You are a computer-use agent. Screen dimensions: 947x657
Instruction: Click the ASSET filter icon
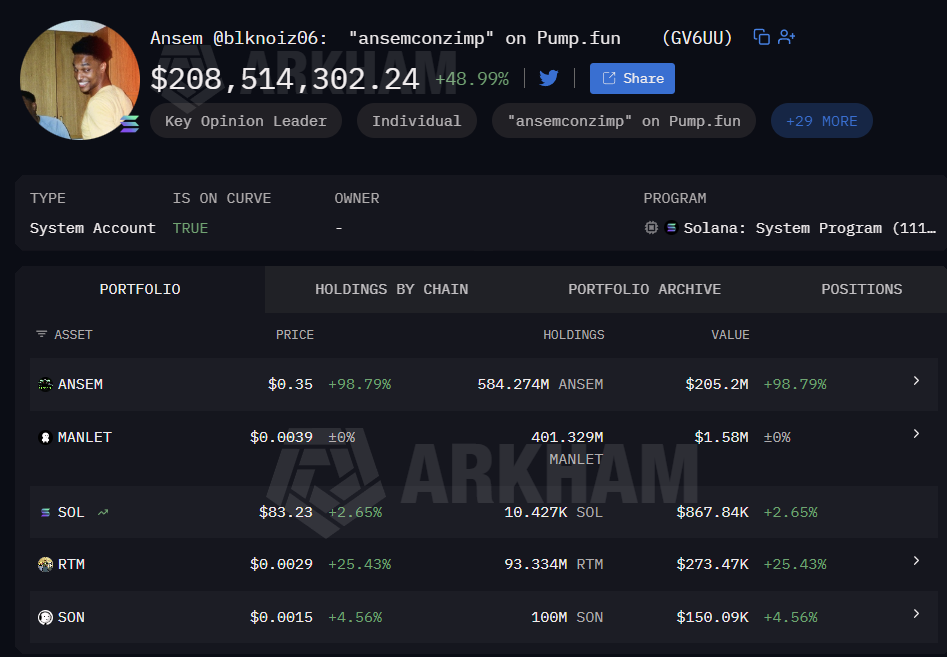point(41,334)
